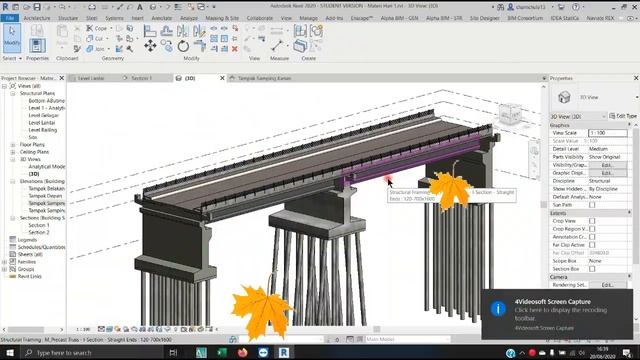Toggle the Sun Path checkbox
The image size is (640, 360).
(x=592, y=205)
